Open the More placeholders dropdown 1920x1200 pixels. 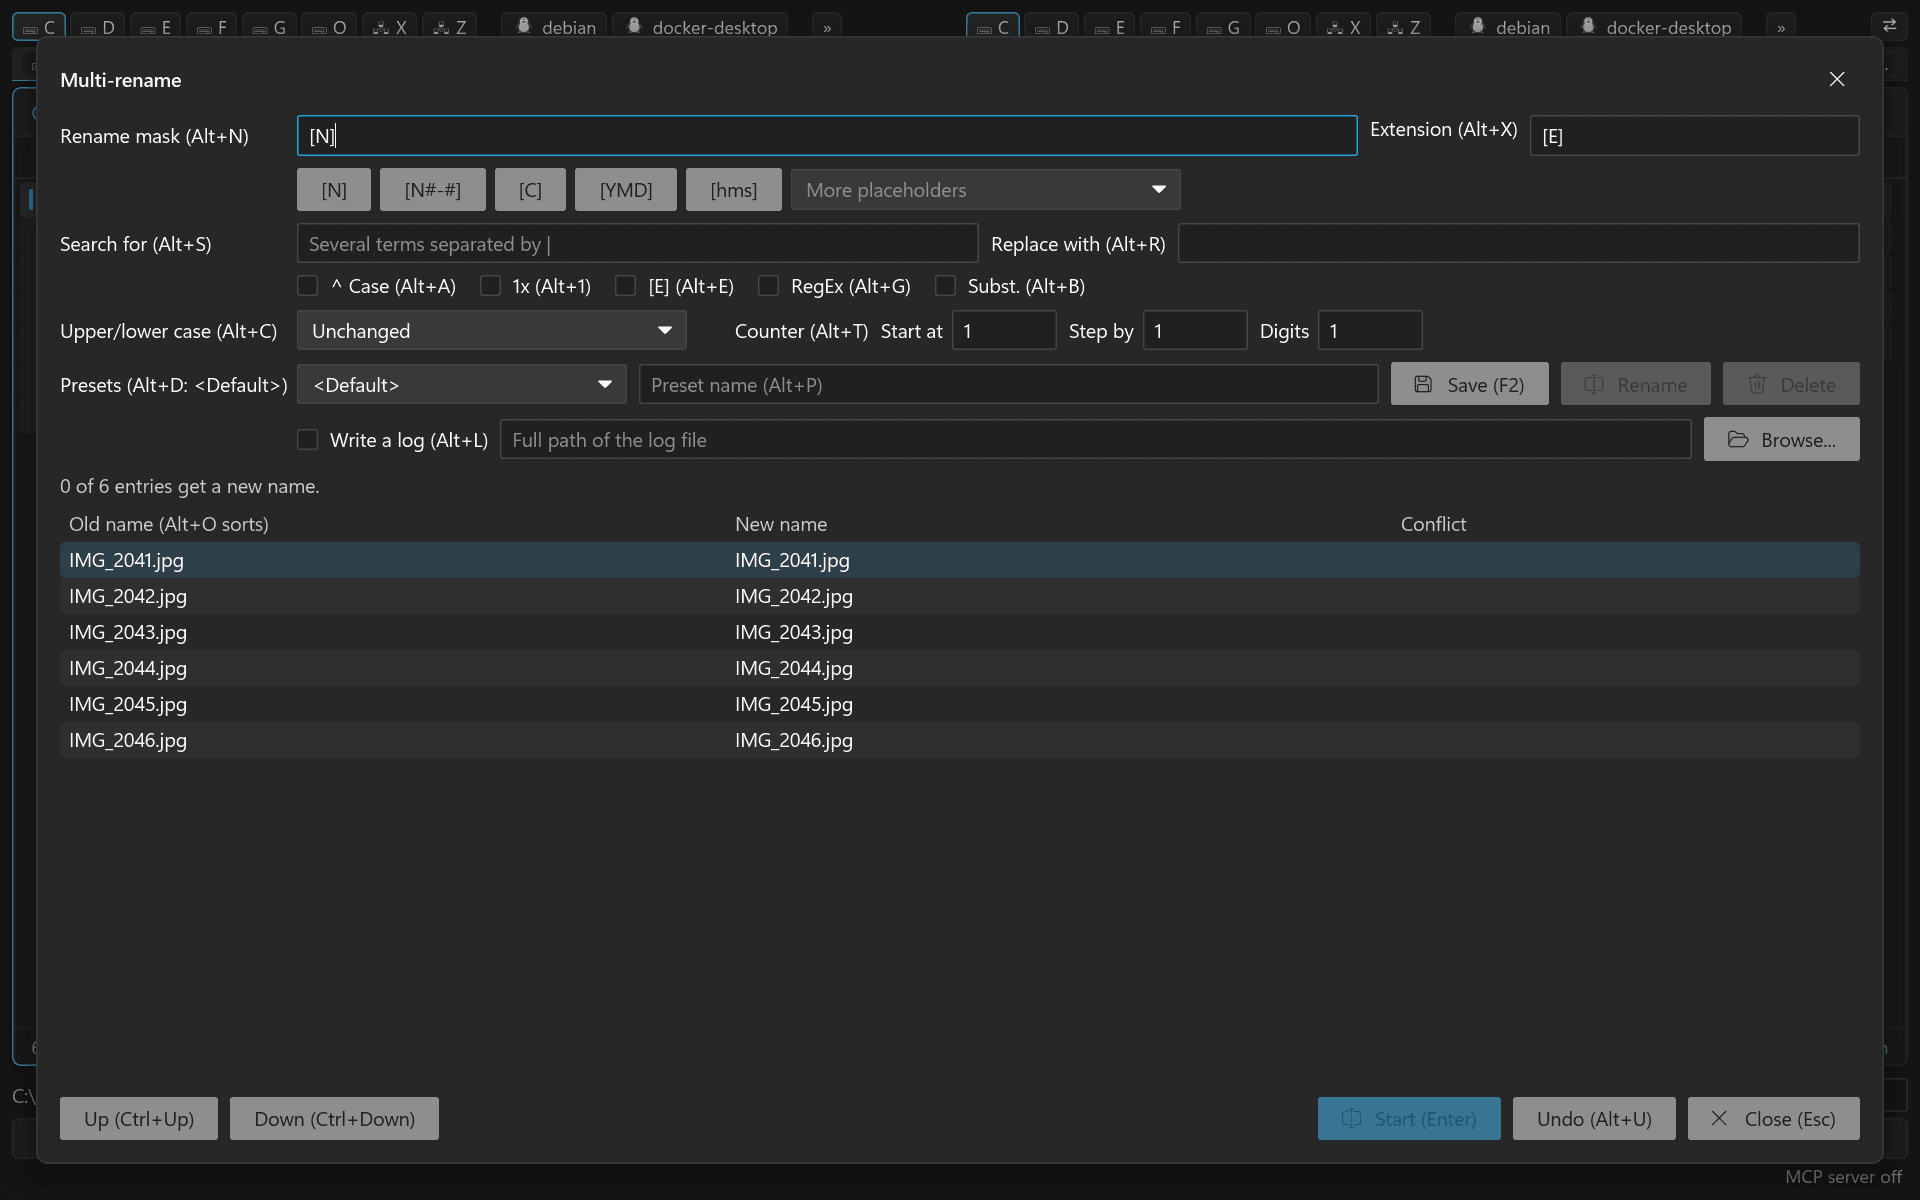point(986,190)
